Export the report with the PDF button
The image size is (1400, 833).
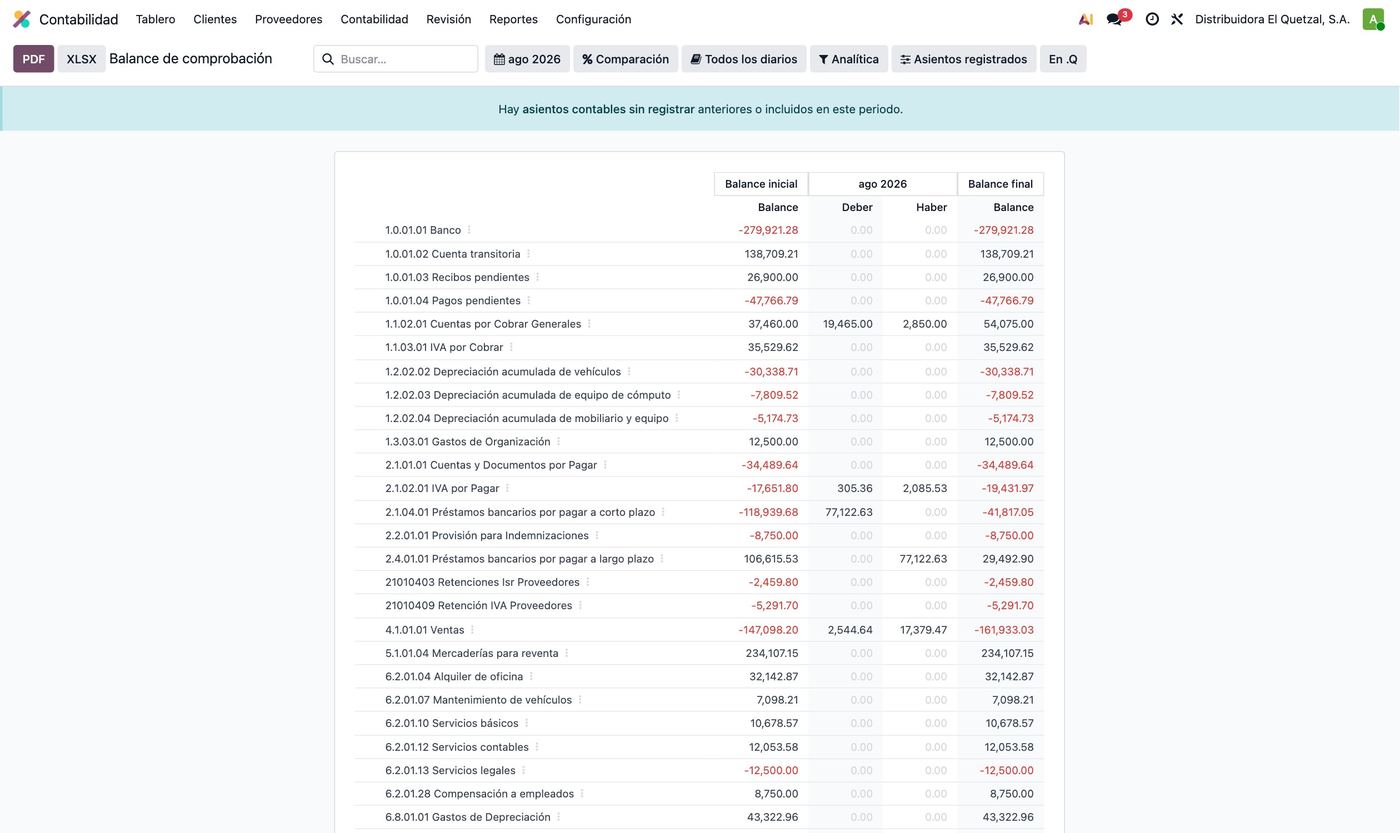pyautogui.click(x=33, y=59)
